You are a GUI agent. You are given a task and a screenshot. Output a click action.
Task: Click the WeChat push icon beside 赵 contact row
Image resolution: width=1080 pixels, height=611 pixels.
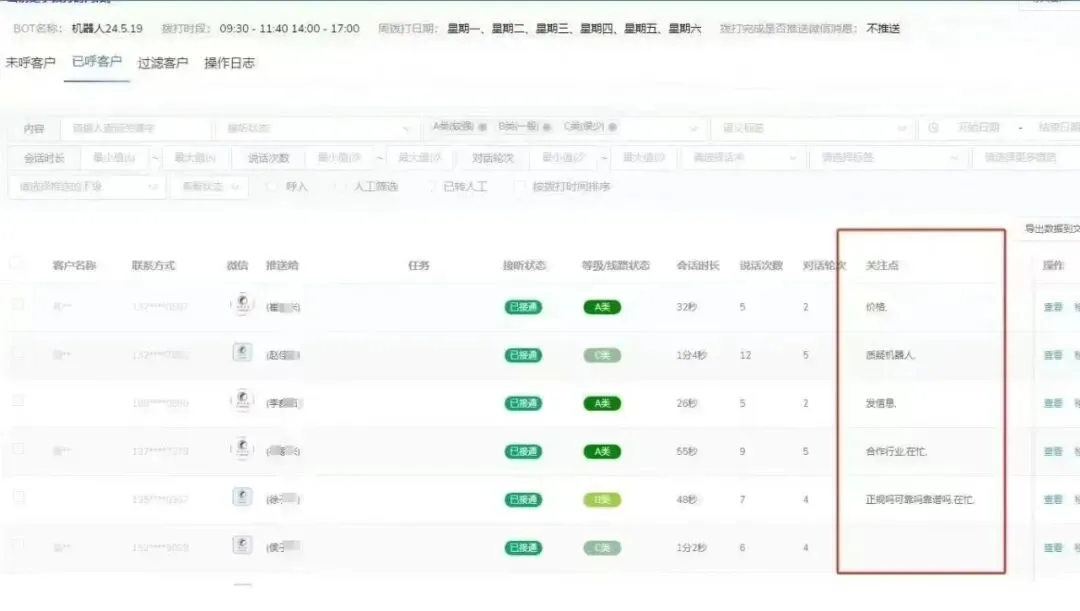pyautogui.click(x=242, y=354)
